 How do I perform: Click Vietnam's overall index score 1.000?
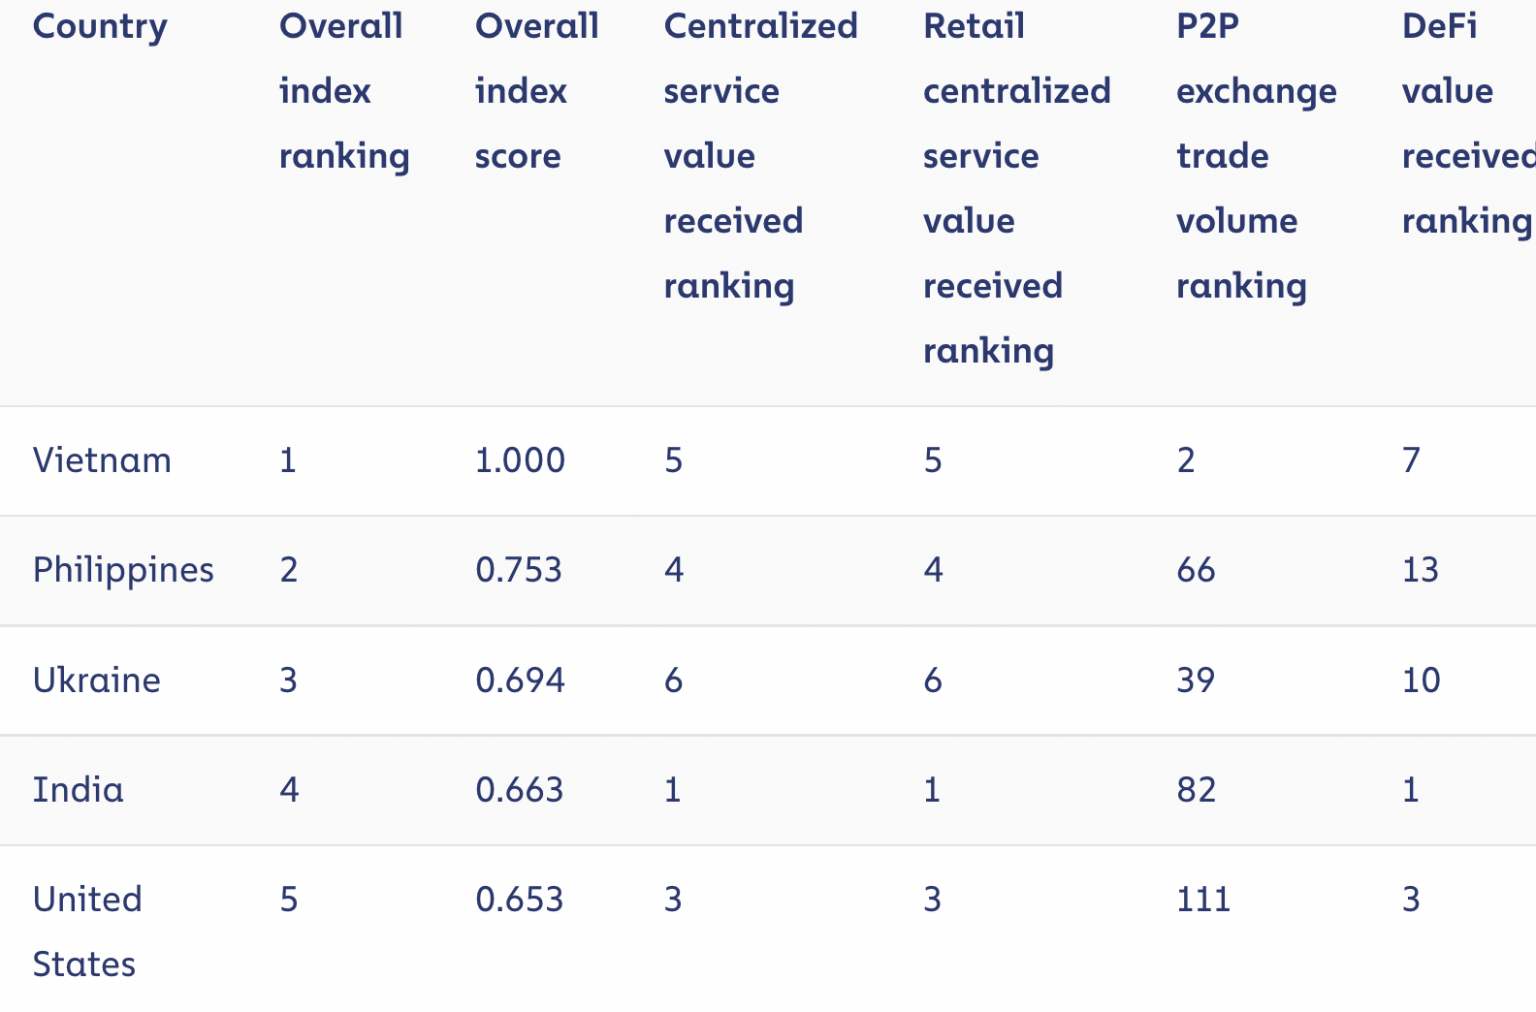(520, 460)
